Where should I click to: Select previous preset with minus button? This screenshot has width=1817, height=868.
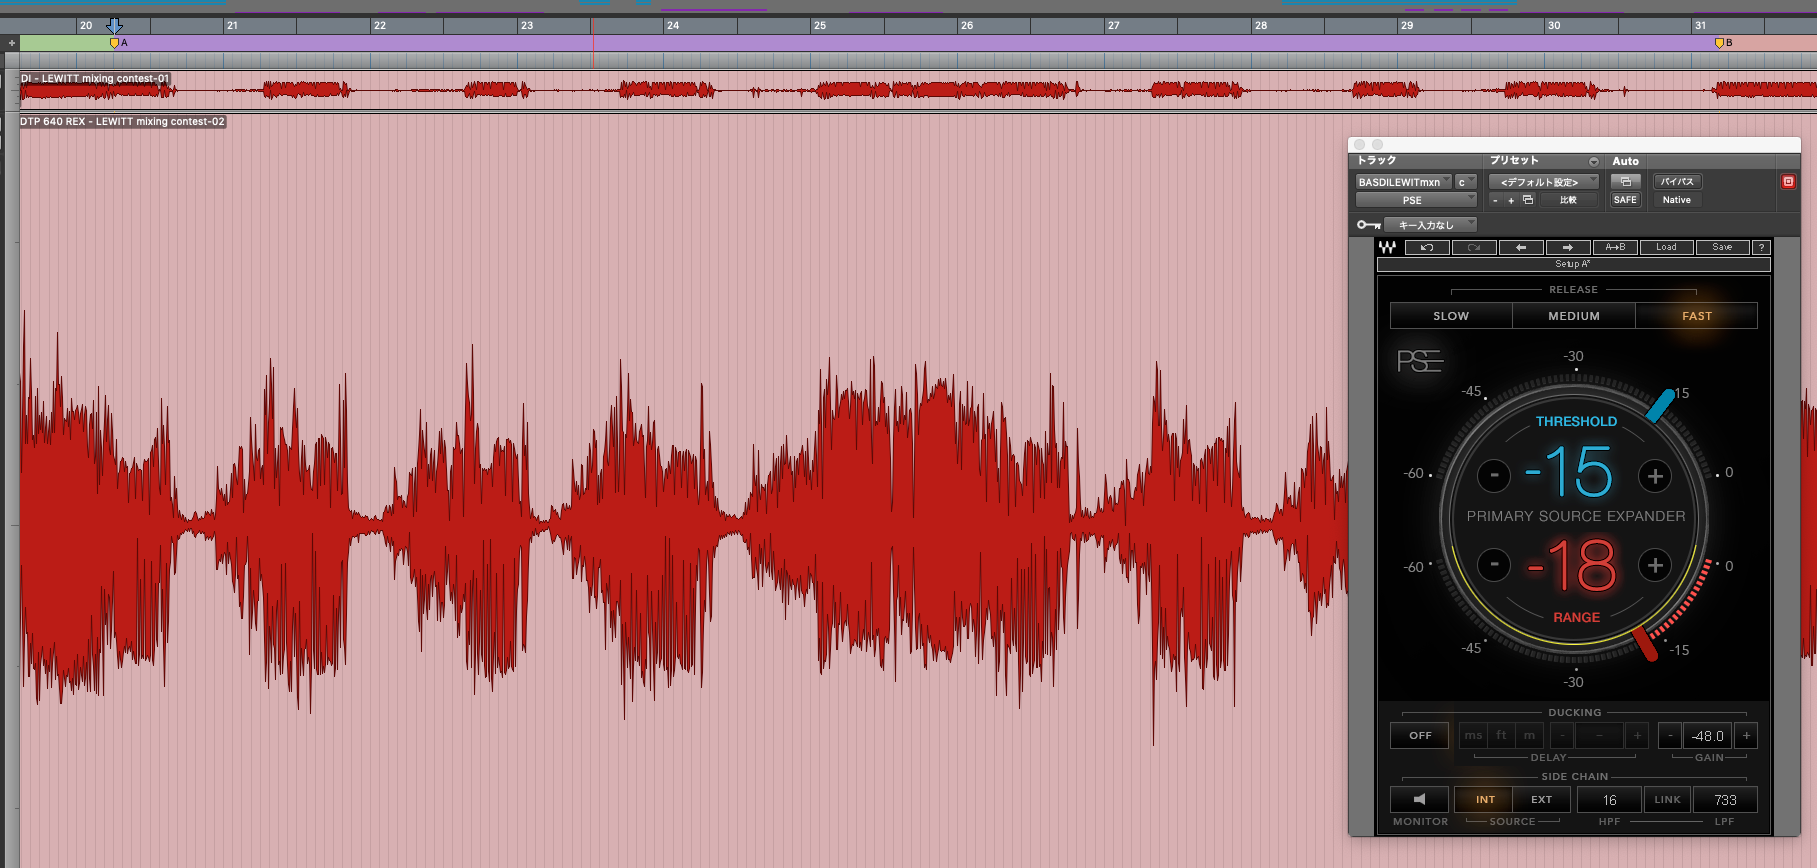pyautogui.click(x=1495, y=200)
